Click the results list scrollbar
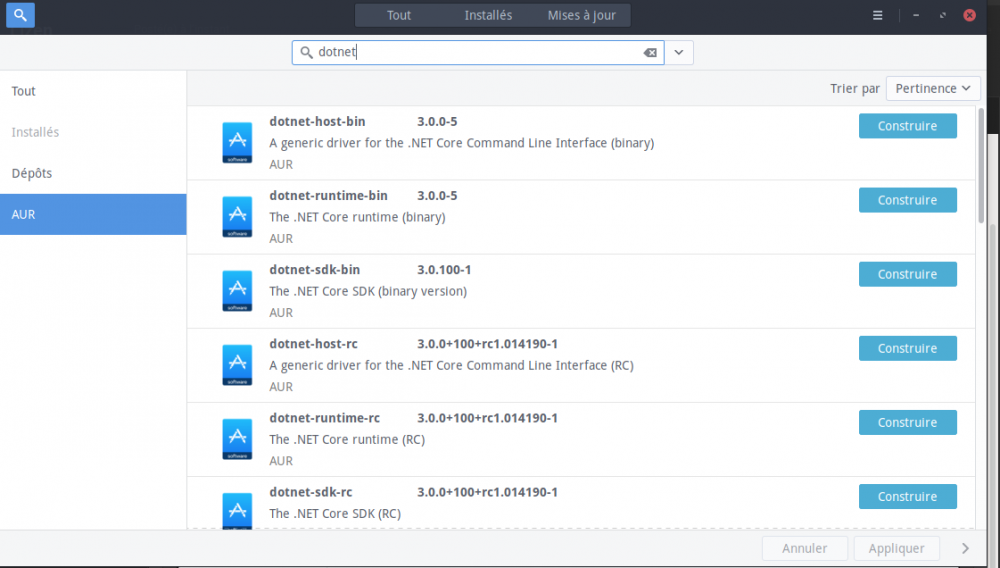The height and width of the screenshot is (568, 1000). [x=982, y=166]
